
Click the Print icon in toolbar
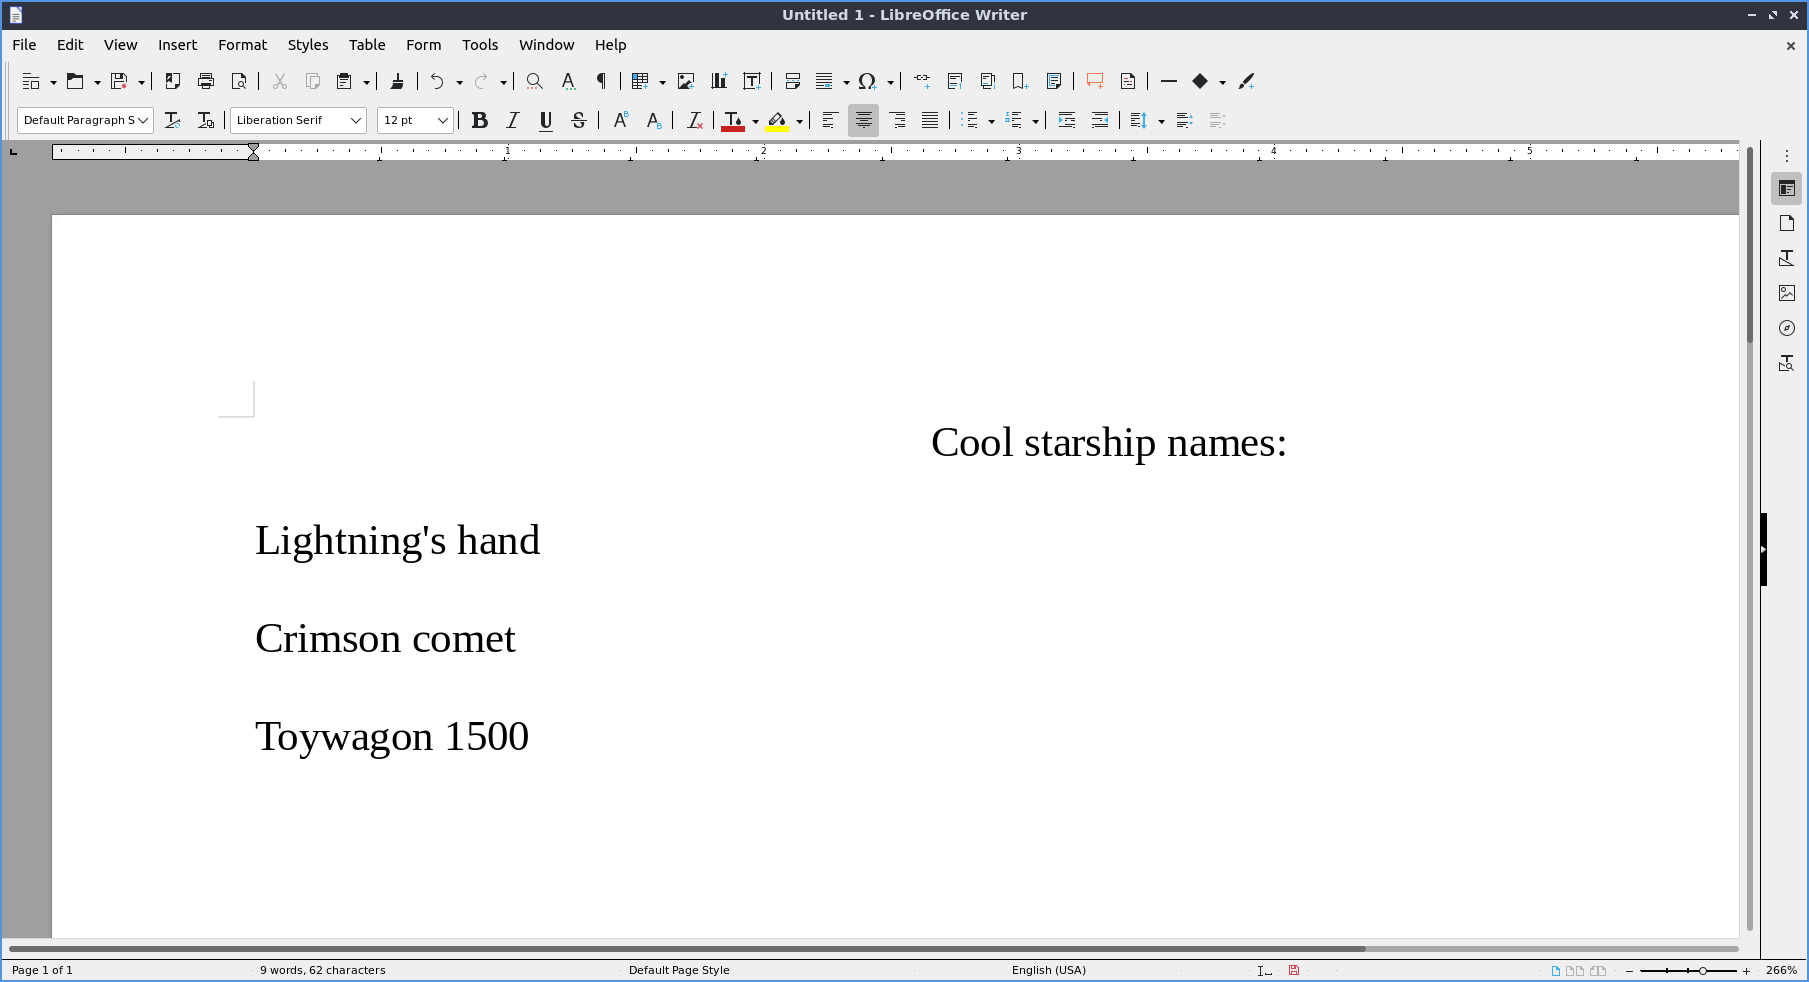click(206, 81)
